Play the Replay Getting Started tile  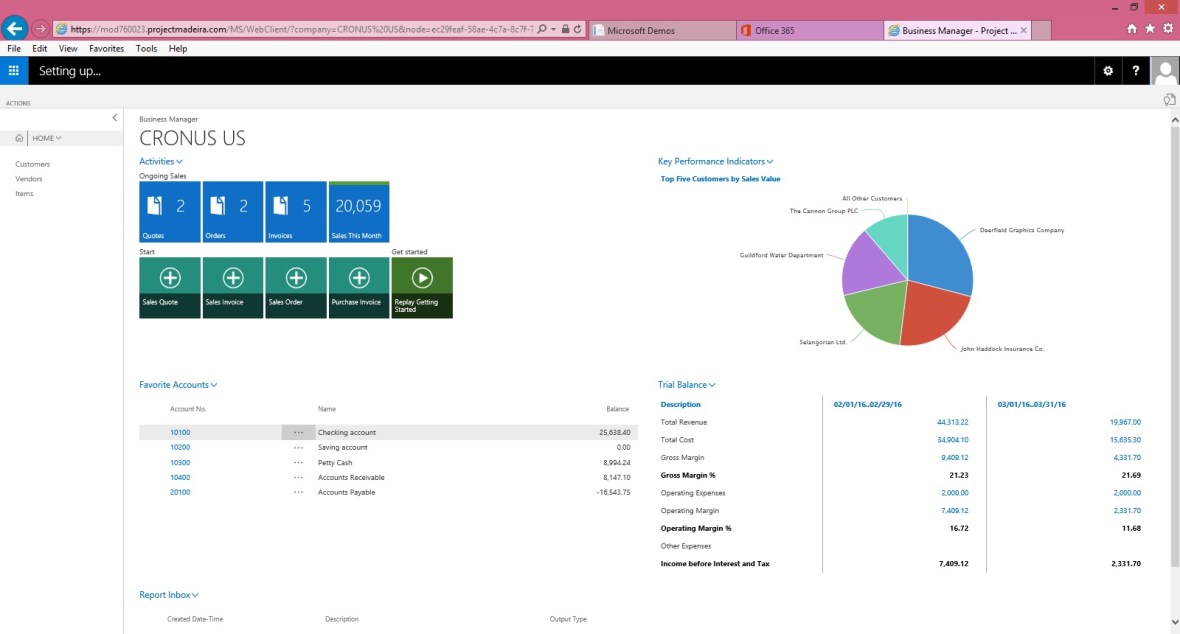click(x=422, y=288)
